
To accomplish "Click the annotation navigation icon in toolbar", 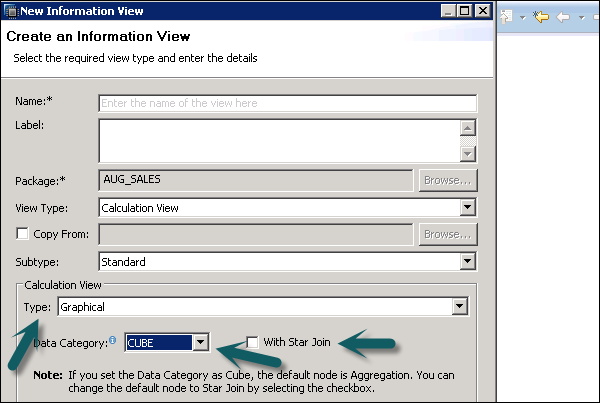I will point(507,17).
